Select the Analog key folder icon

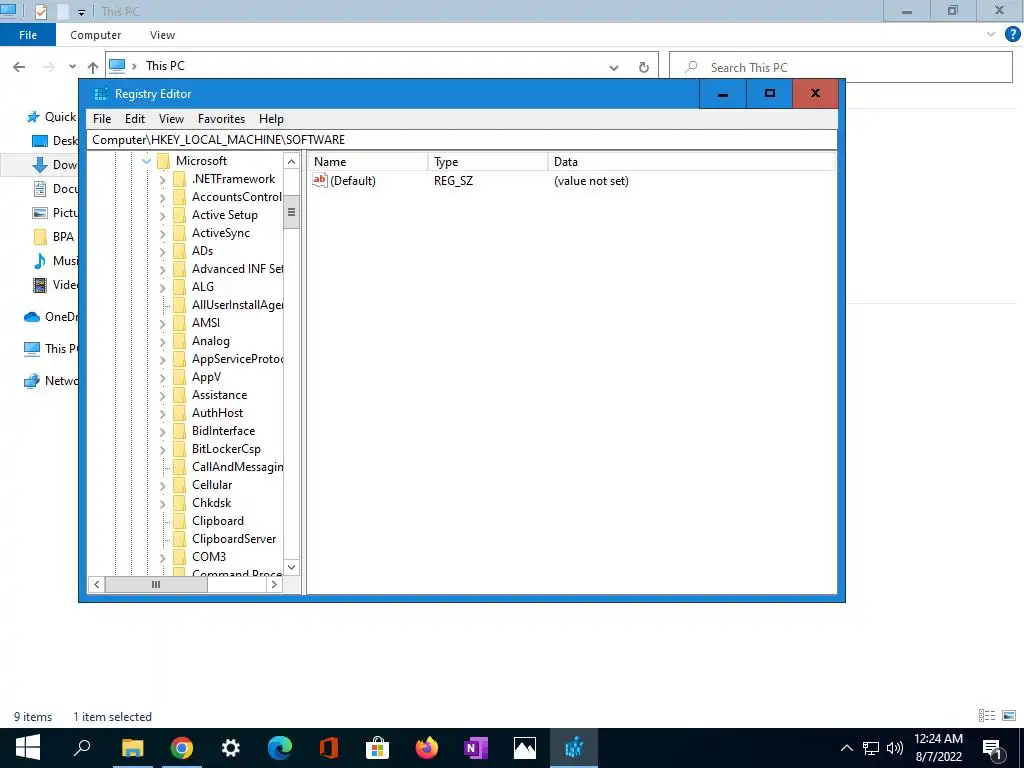point(180,341)
